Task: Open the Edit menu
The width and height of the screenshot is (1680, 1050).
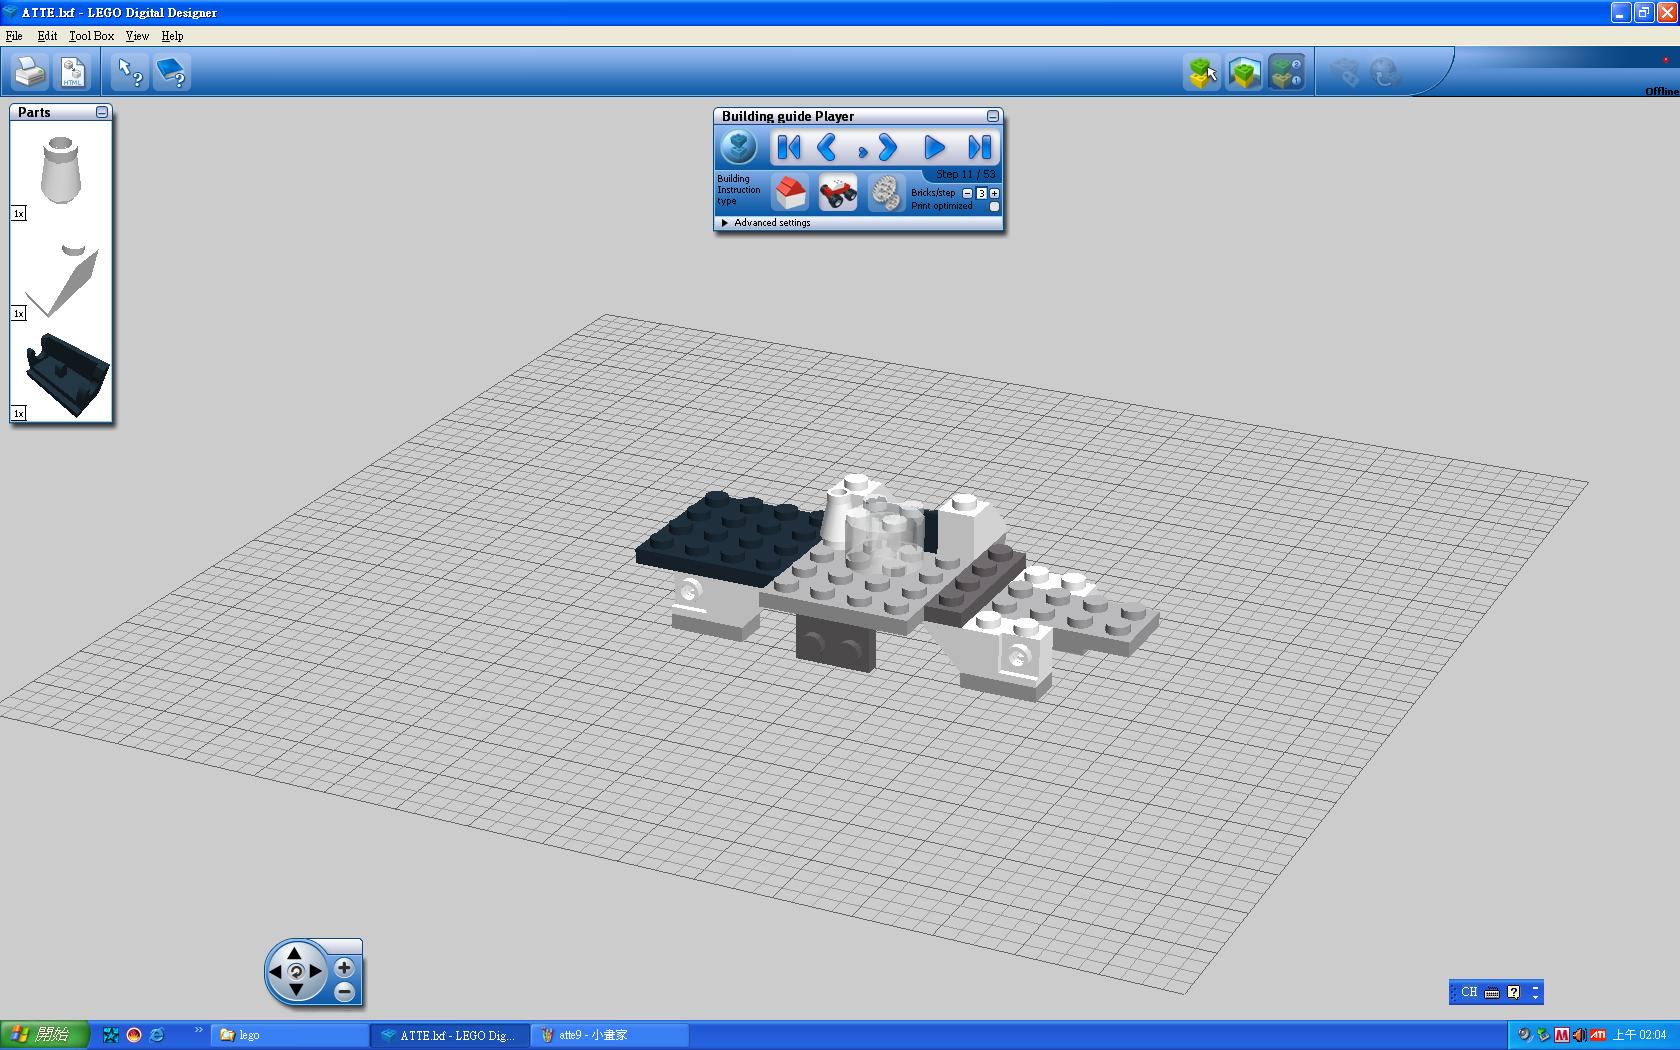Action: [x=47, y=36]
